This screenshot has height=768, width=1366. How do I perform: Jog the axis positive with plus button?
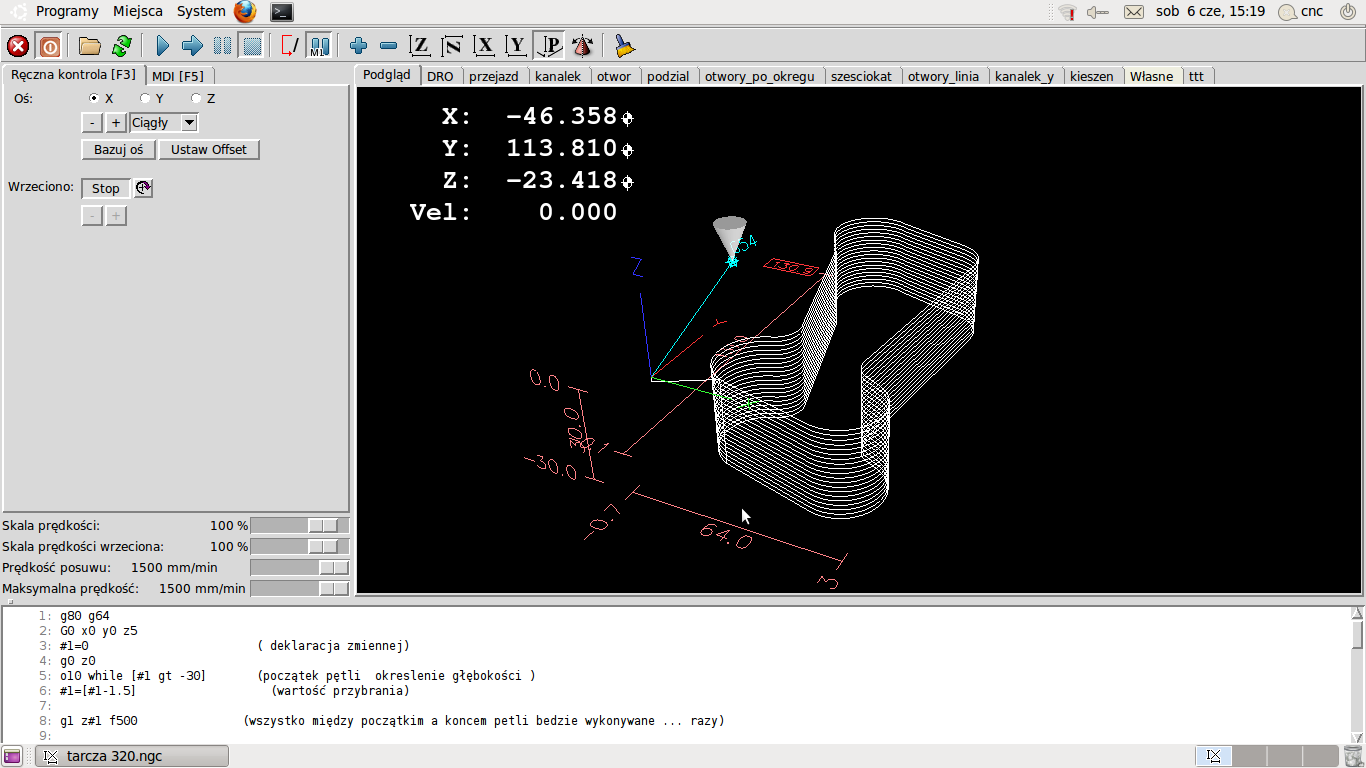click(116, 123)
